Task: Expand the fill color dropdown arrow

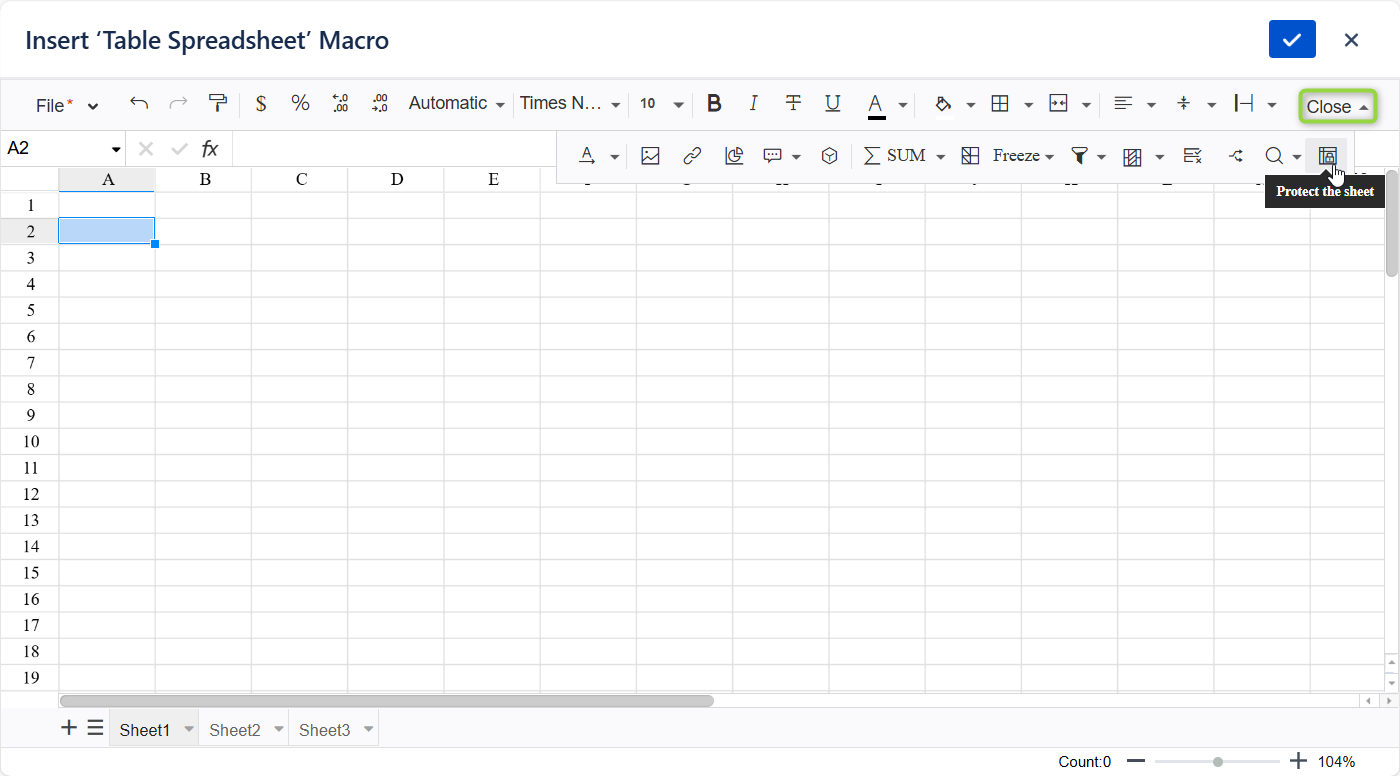Action: (970, 105)
